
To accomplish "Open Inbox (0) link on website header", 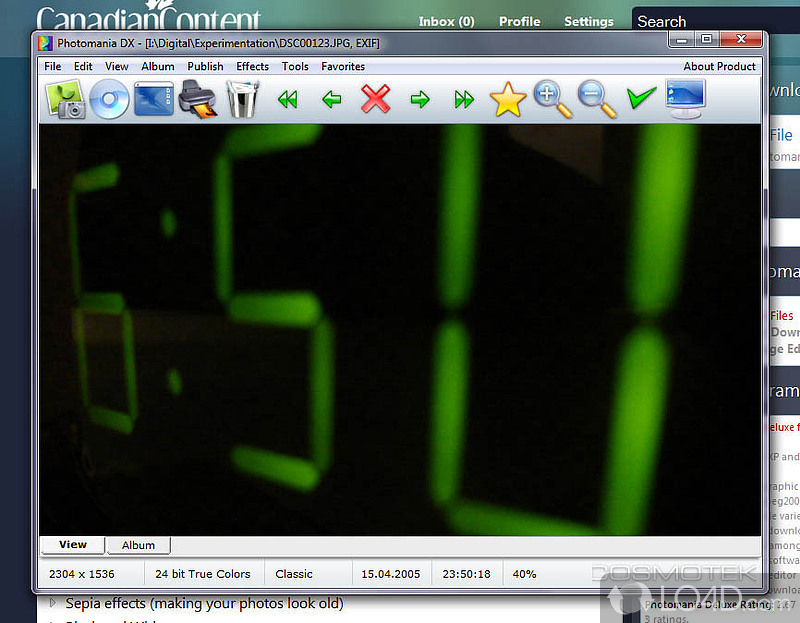I will 446,21.
